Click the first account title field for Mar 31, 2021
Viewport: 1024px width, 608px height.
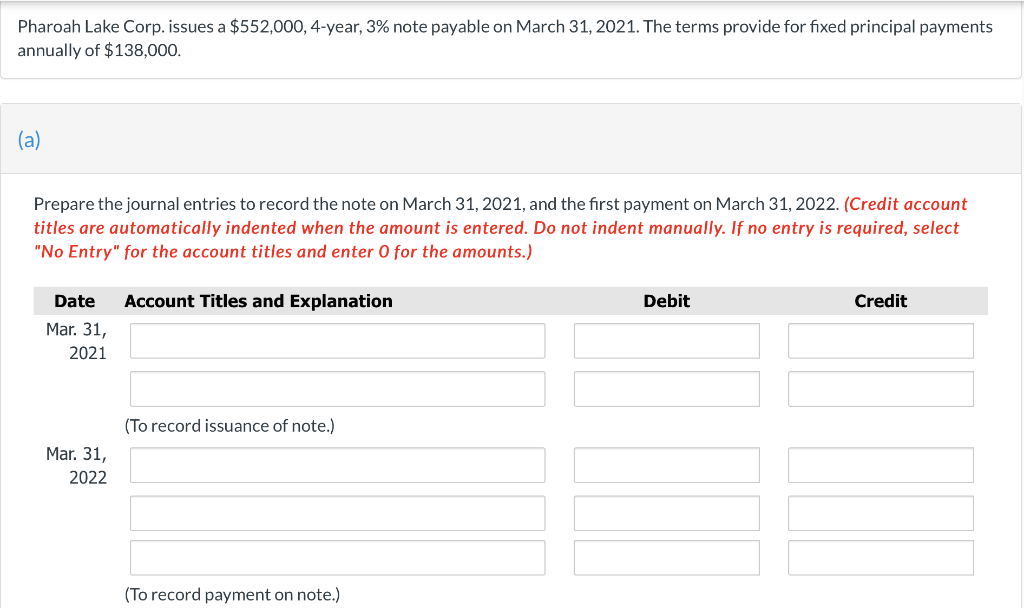pyautogui.click(x=336, y=340)
